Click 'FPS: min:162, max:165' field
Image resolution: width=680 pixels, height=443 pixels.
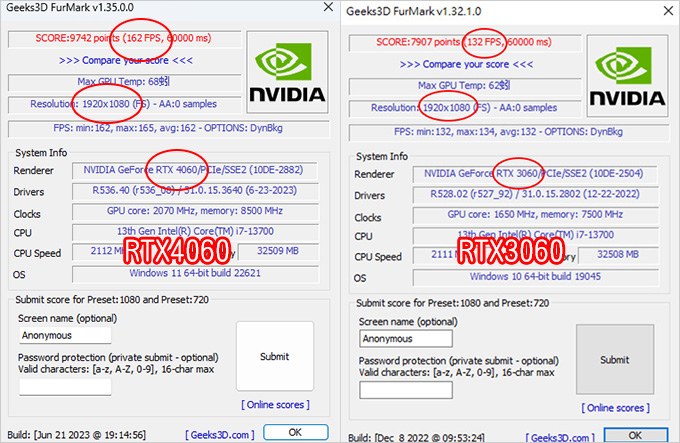pyautogui.click(x=168, y=128)
